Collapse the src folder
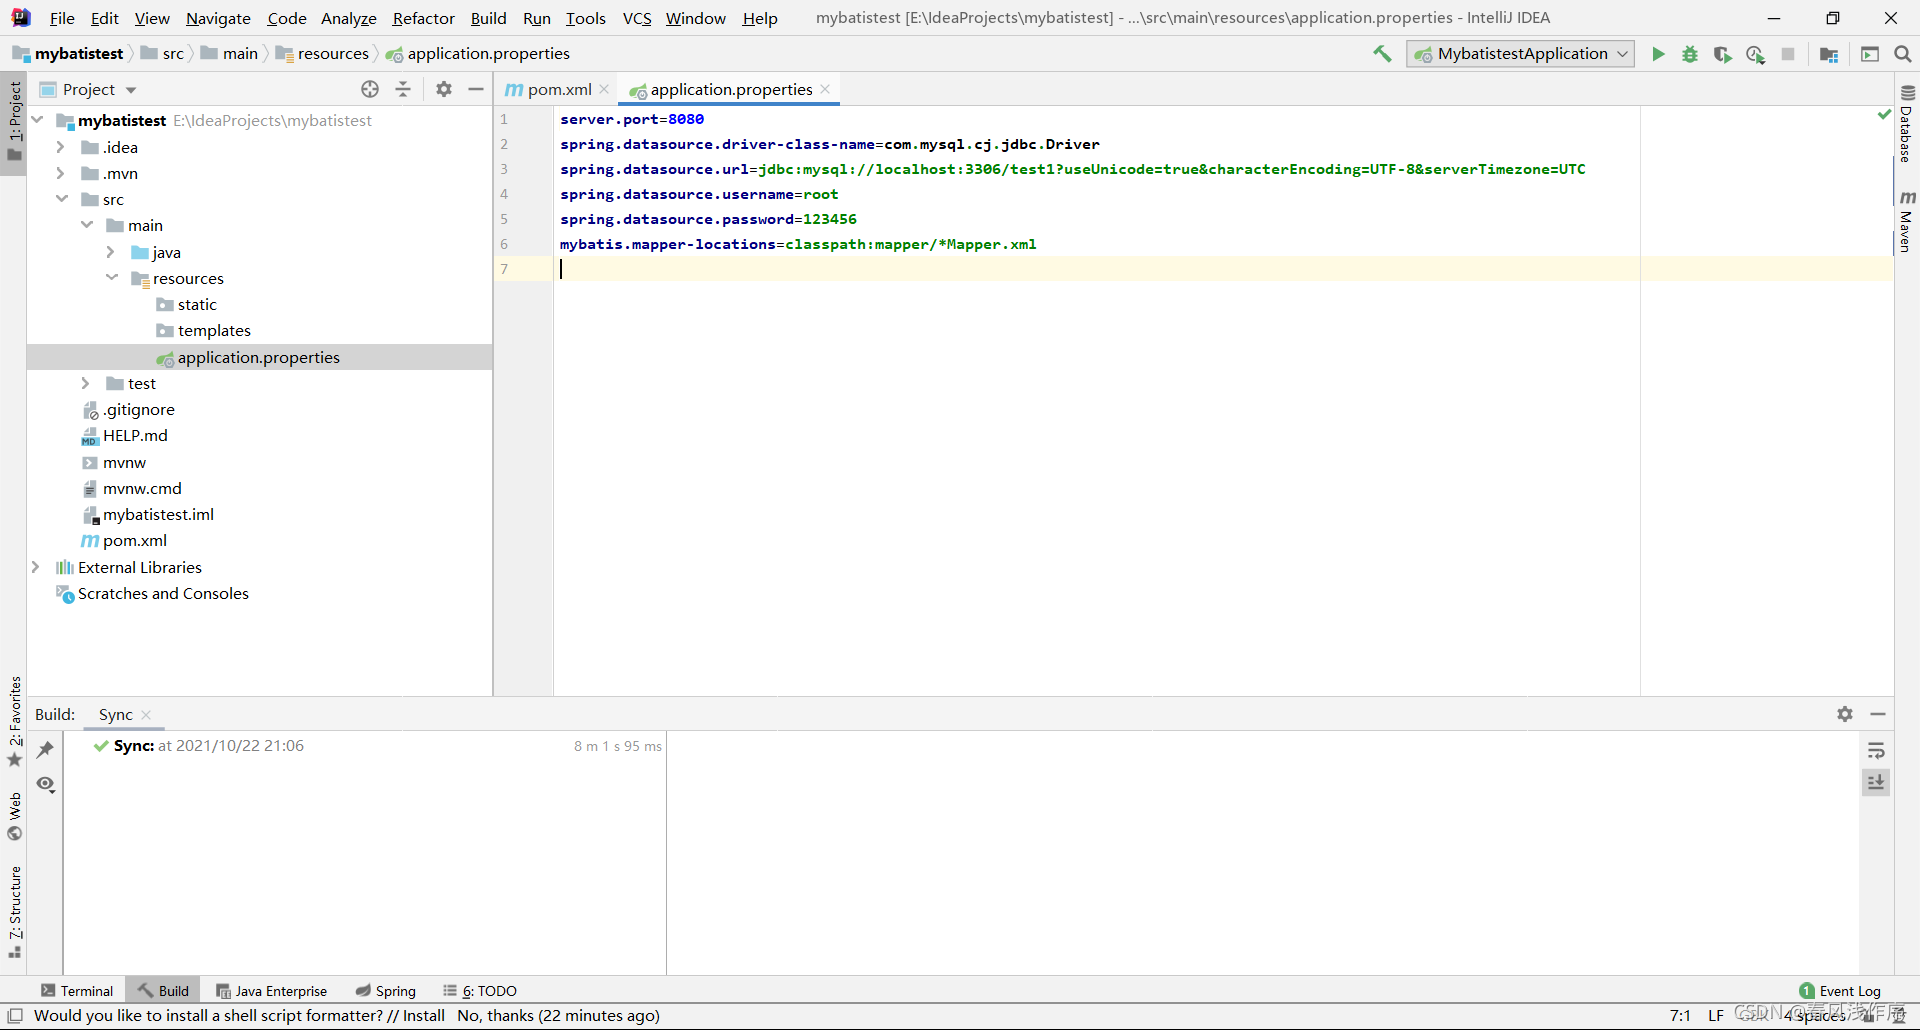 tap(62, 199)
